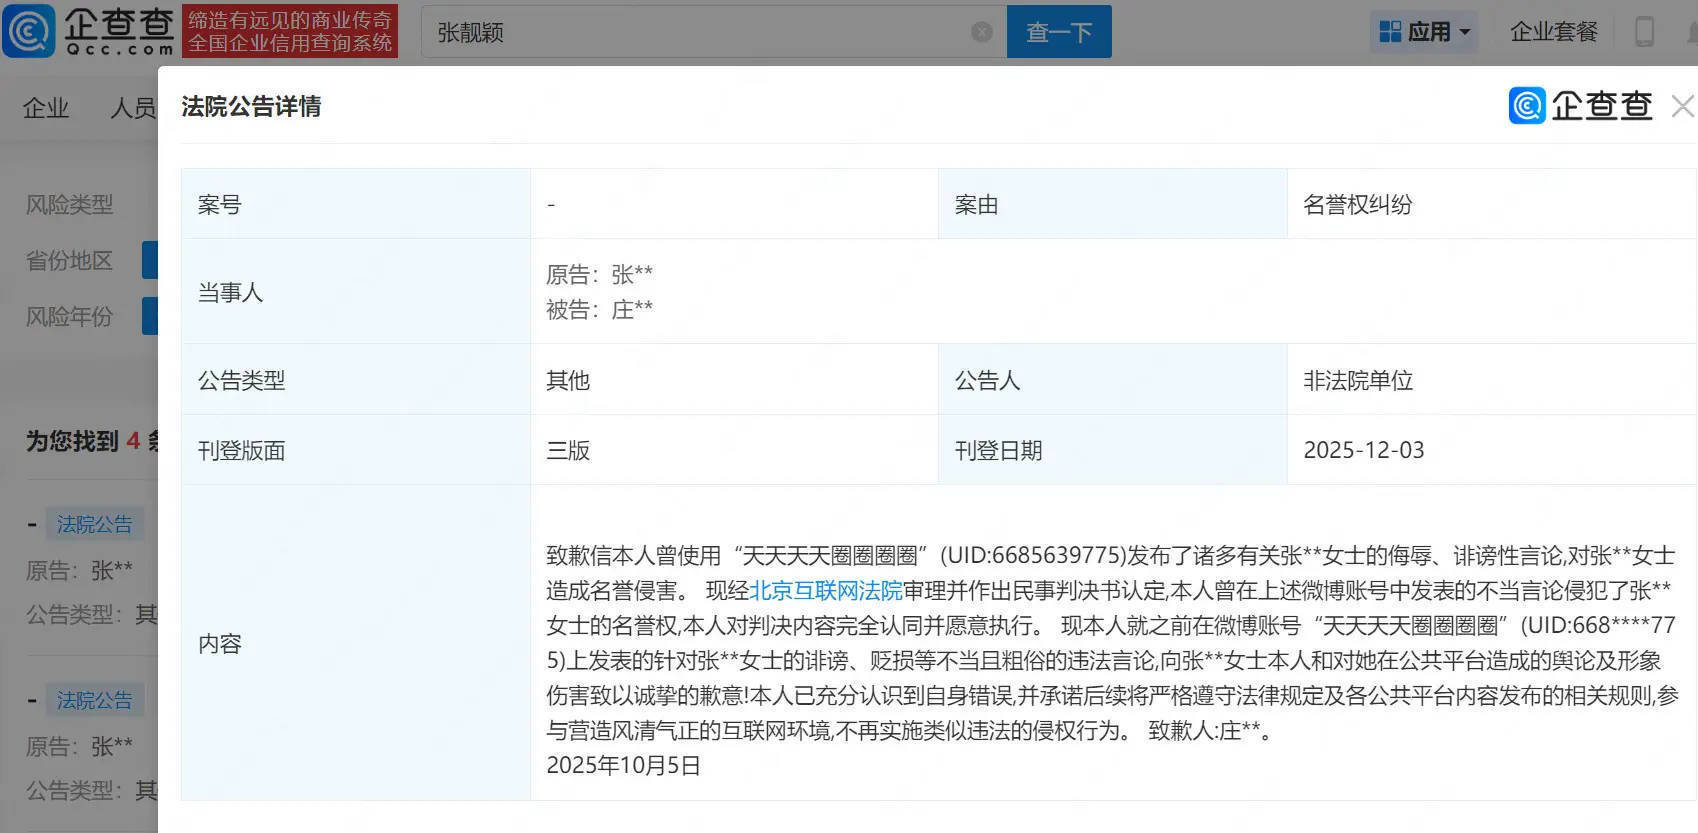Click the 被告：庄** text in dialog
Viewport: 1698px width, 833px height.
pos(599,310)
